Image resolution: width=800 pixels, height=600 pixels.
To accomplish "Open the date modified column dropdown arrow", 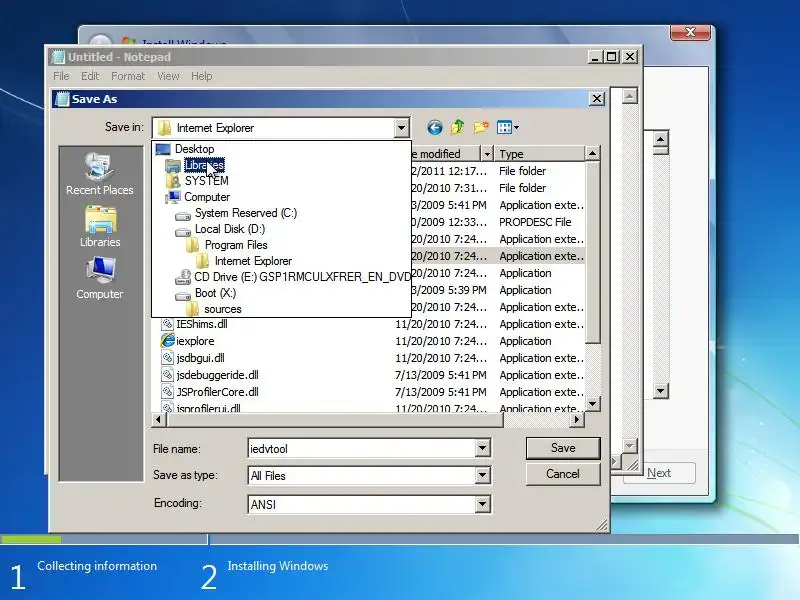I will tap(487, 154).
